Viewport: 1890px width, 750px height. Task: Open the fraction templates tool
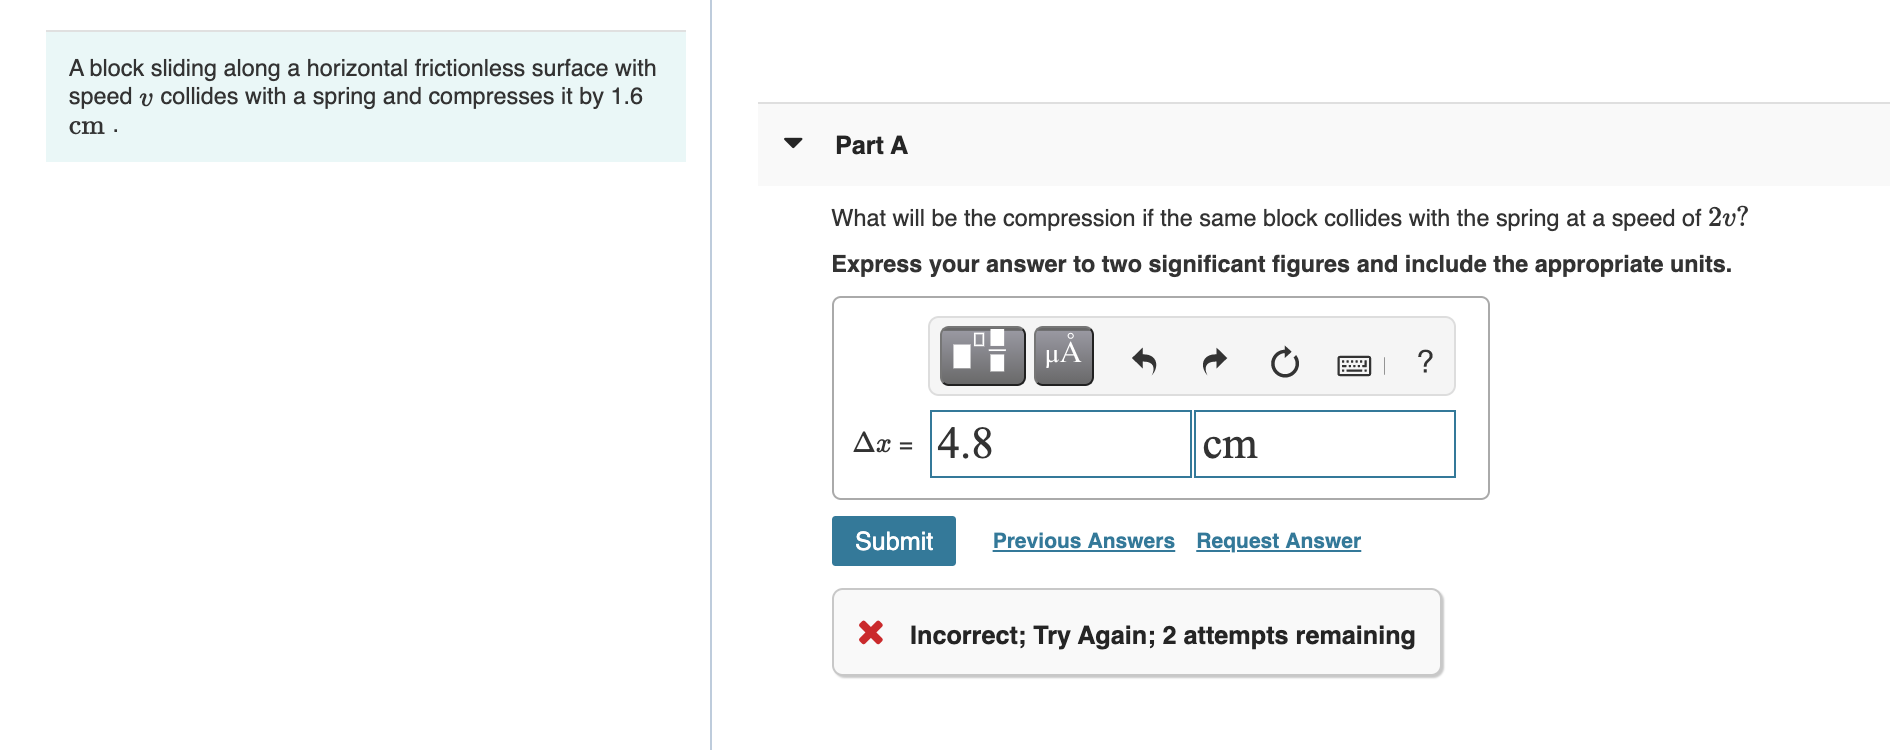tap(982, 355)
